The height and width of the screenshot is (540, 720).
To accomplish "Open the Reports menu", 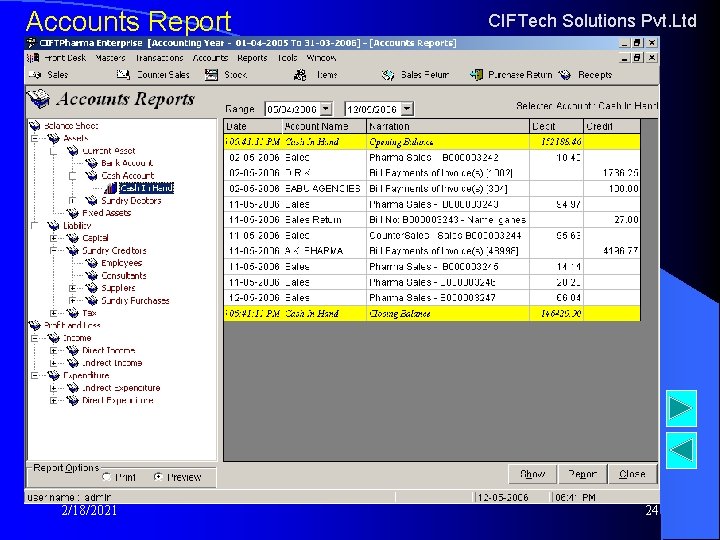I will pos(252,58).
